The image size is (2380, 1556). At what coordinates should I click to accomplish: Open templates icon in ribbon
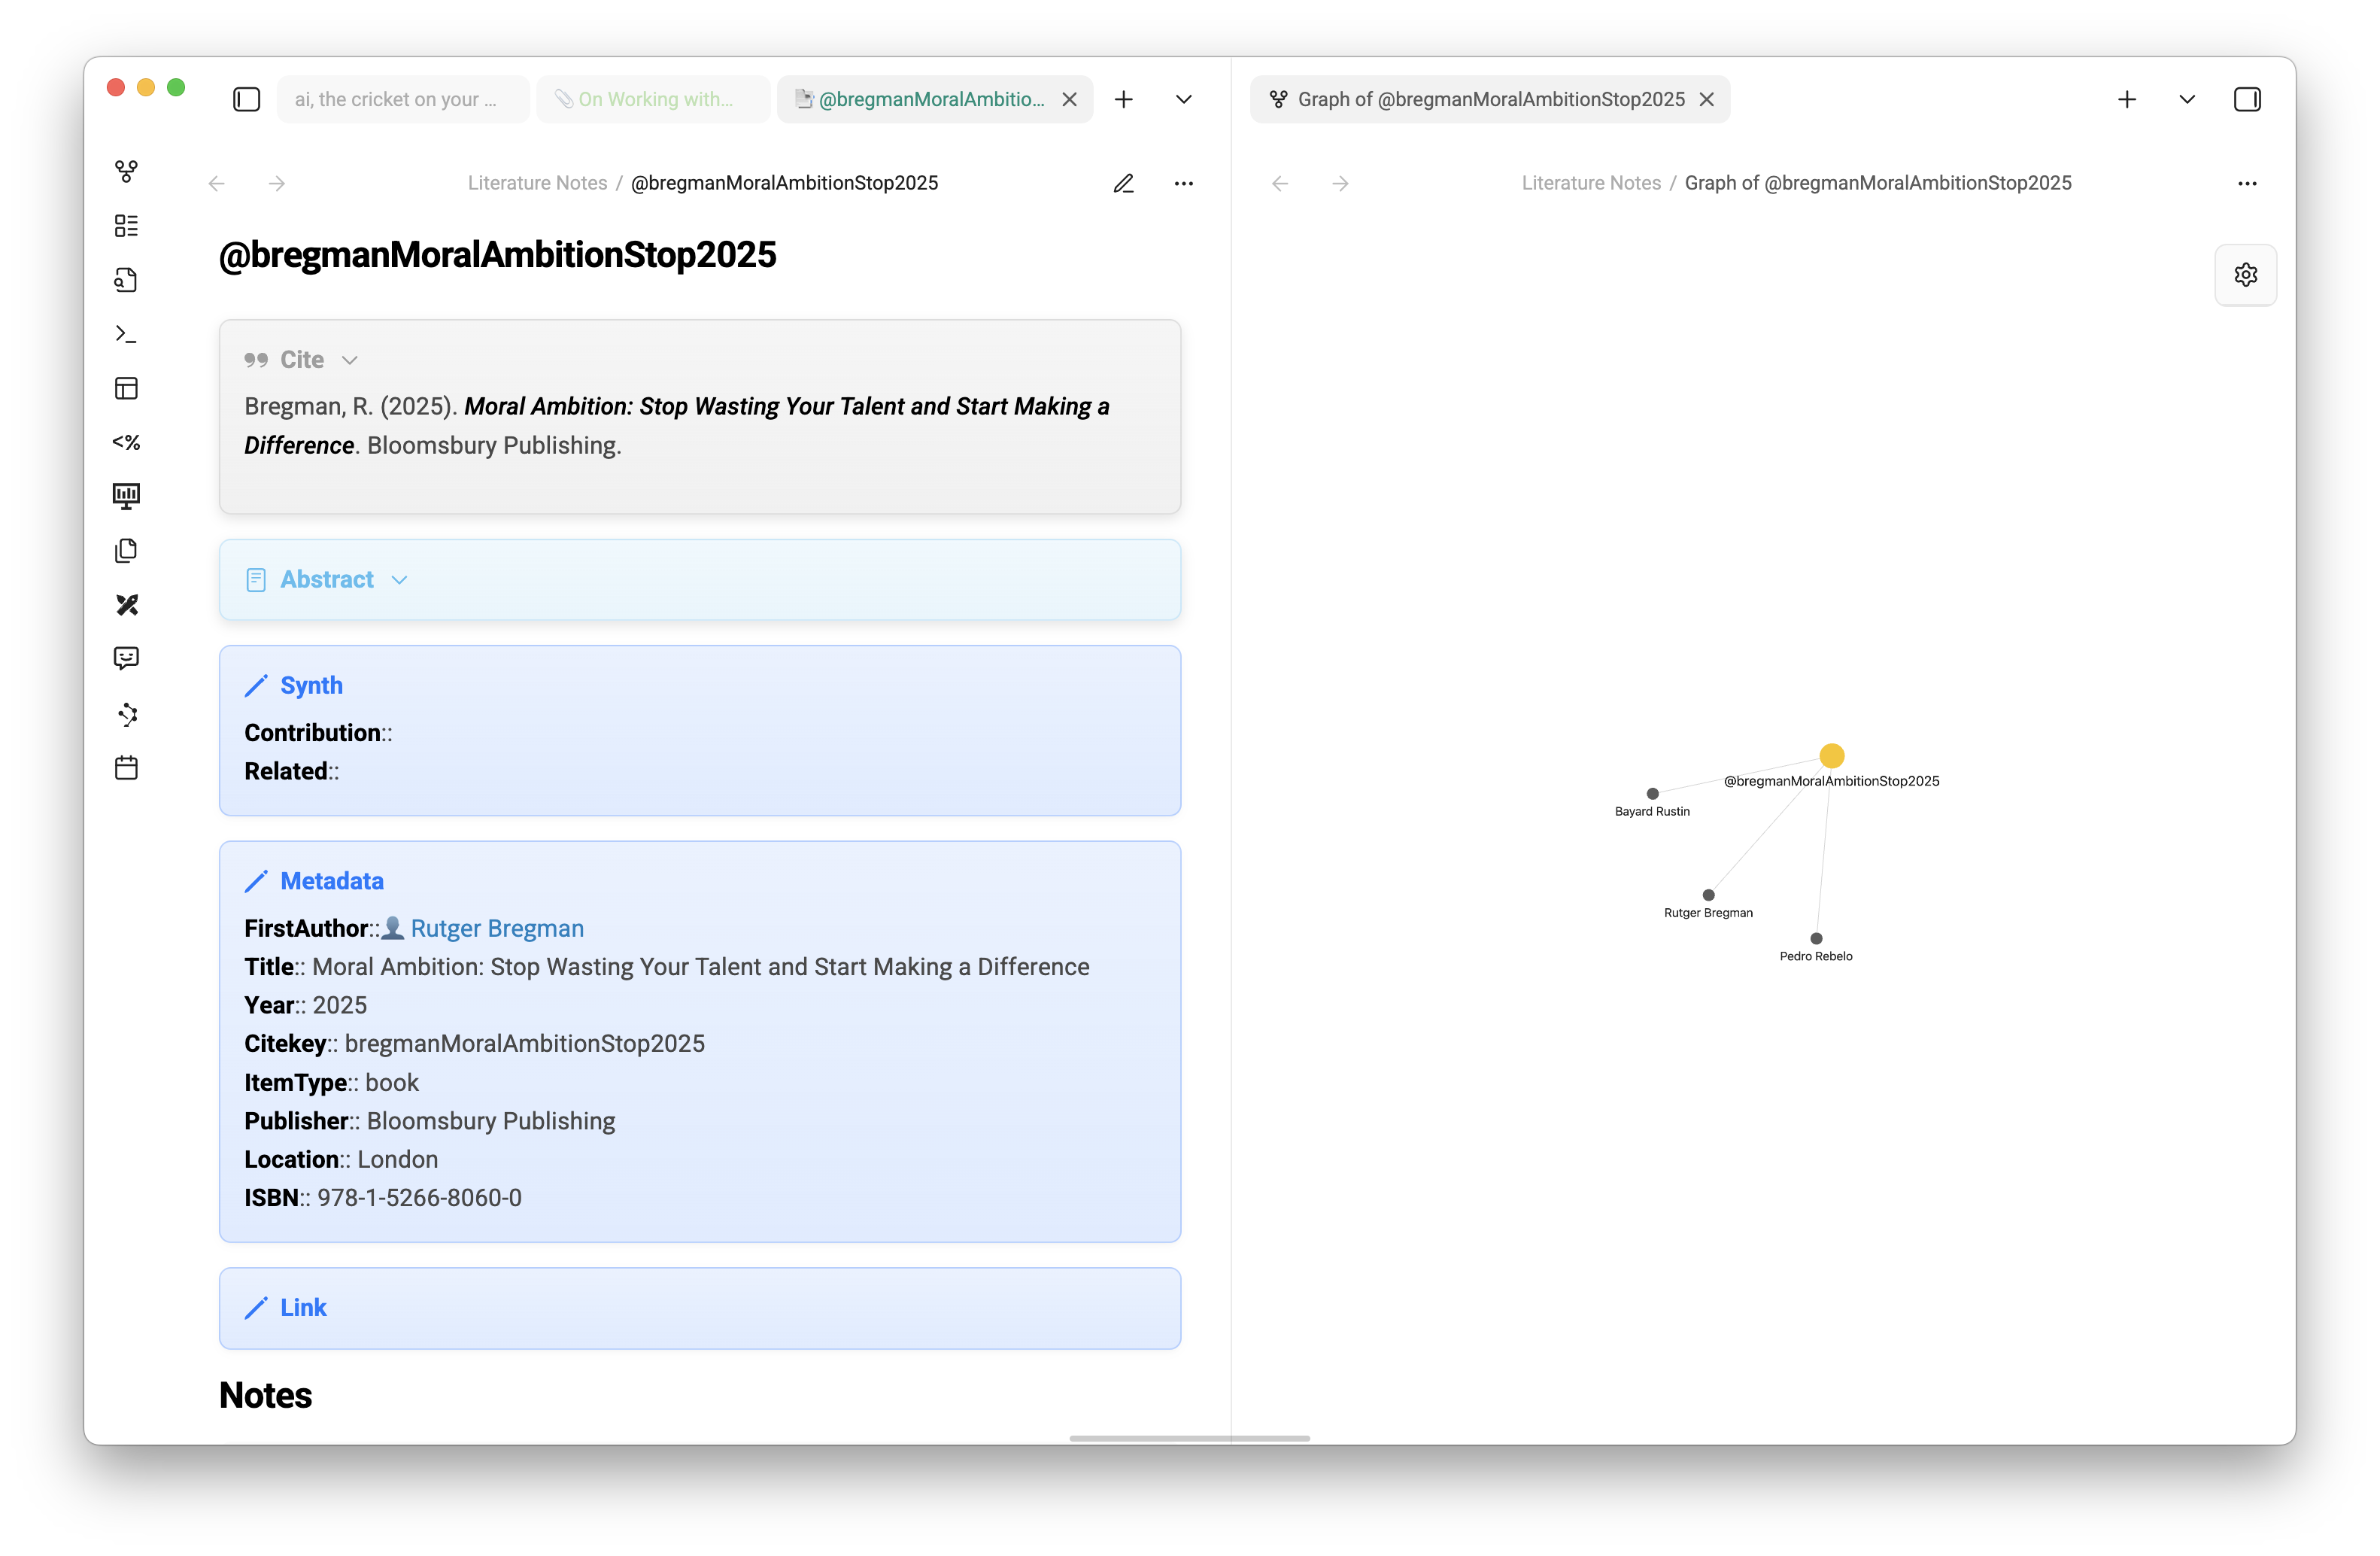(x=126, y=442)
